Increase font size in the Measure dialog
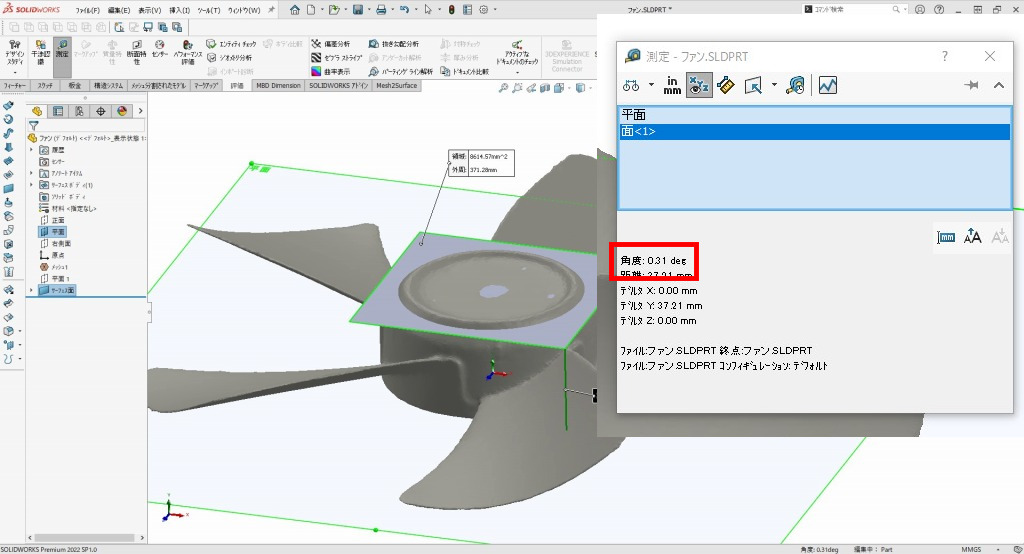This screenshot has height=554, width=1024. (x=972, y=236)
